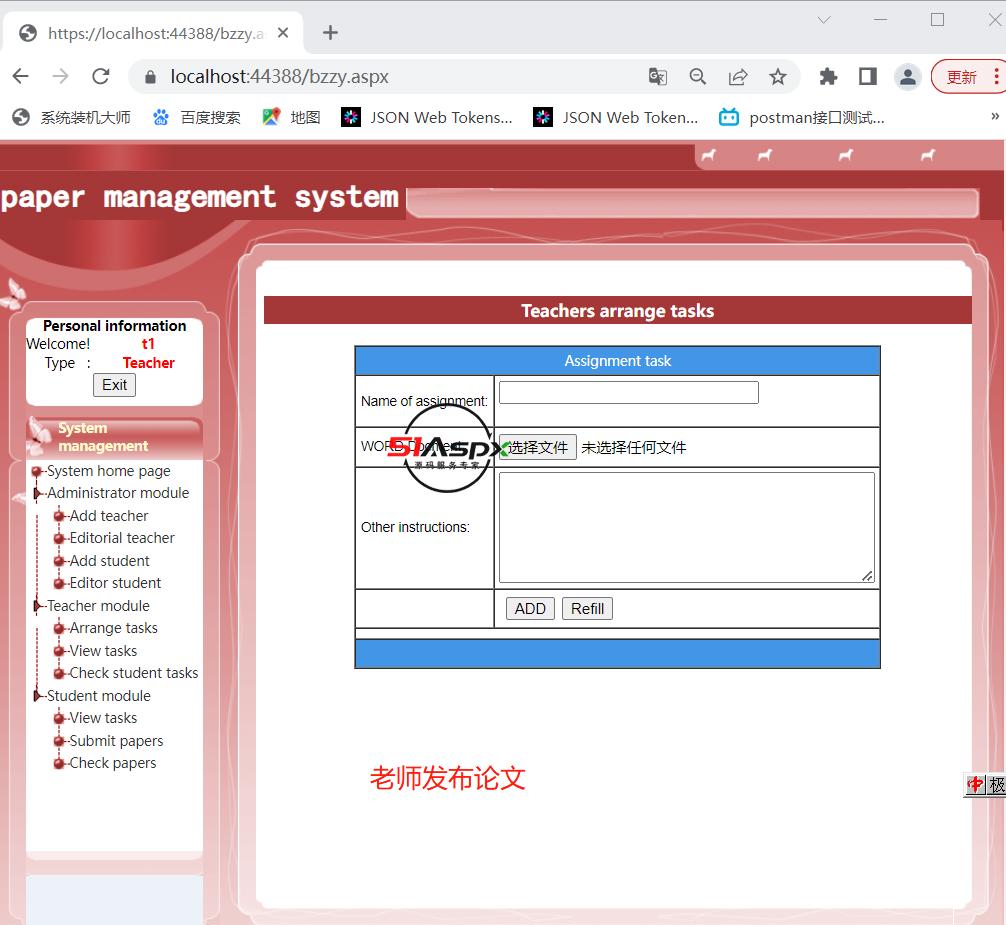Click the Refill button to reset form
Viewport: 1006px width, 925px height.
point(587,608)
